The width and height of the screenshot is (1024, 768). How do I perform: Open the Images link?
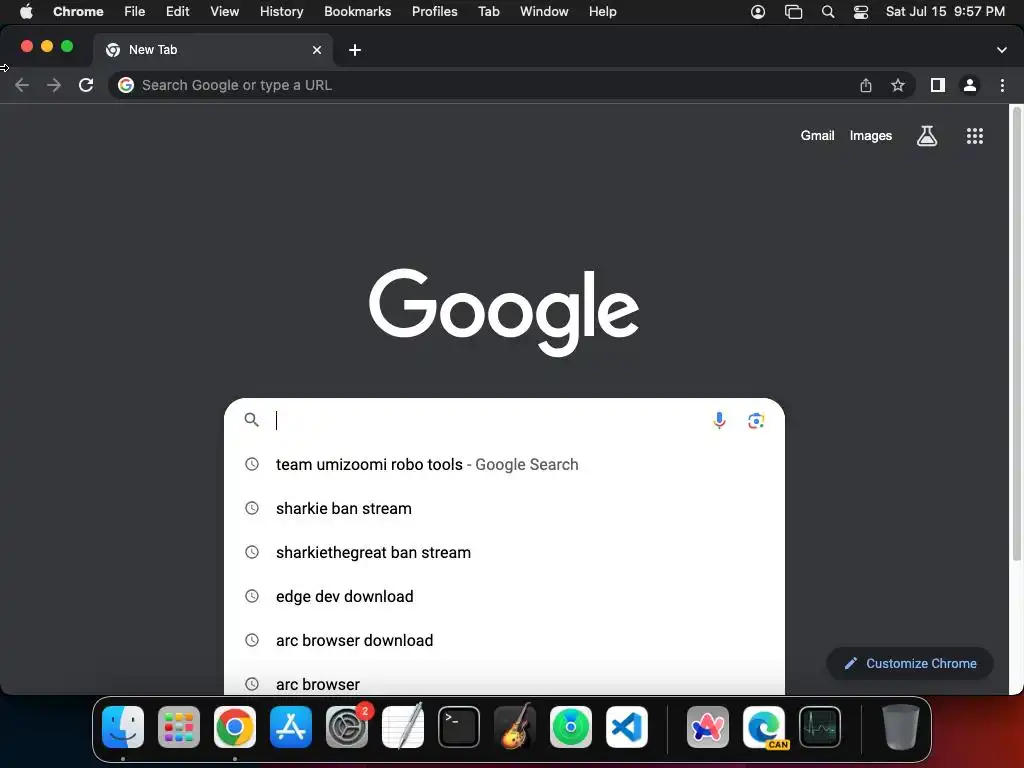pos(871,135)
